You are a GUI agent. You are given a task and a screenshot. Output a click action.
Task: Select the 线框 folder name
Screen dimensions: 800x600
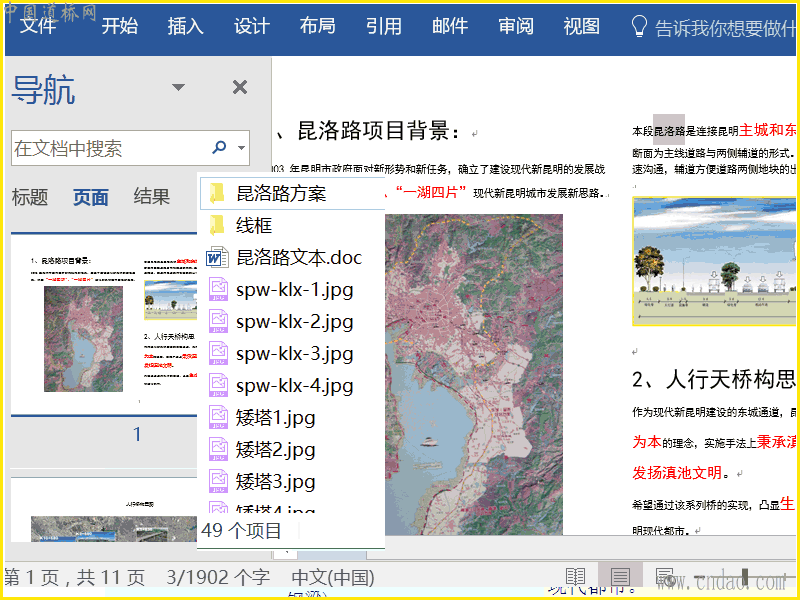[x=254, y=226]
